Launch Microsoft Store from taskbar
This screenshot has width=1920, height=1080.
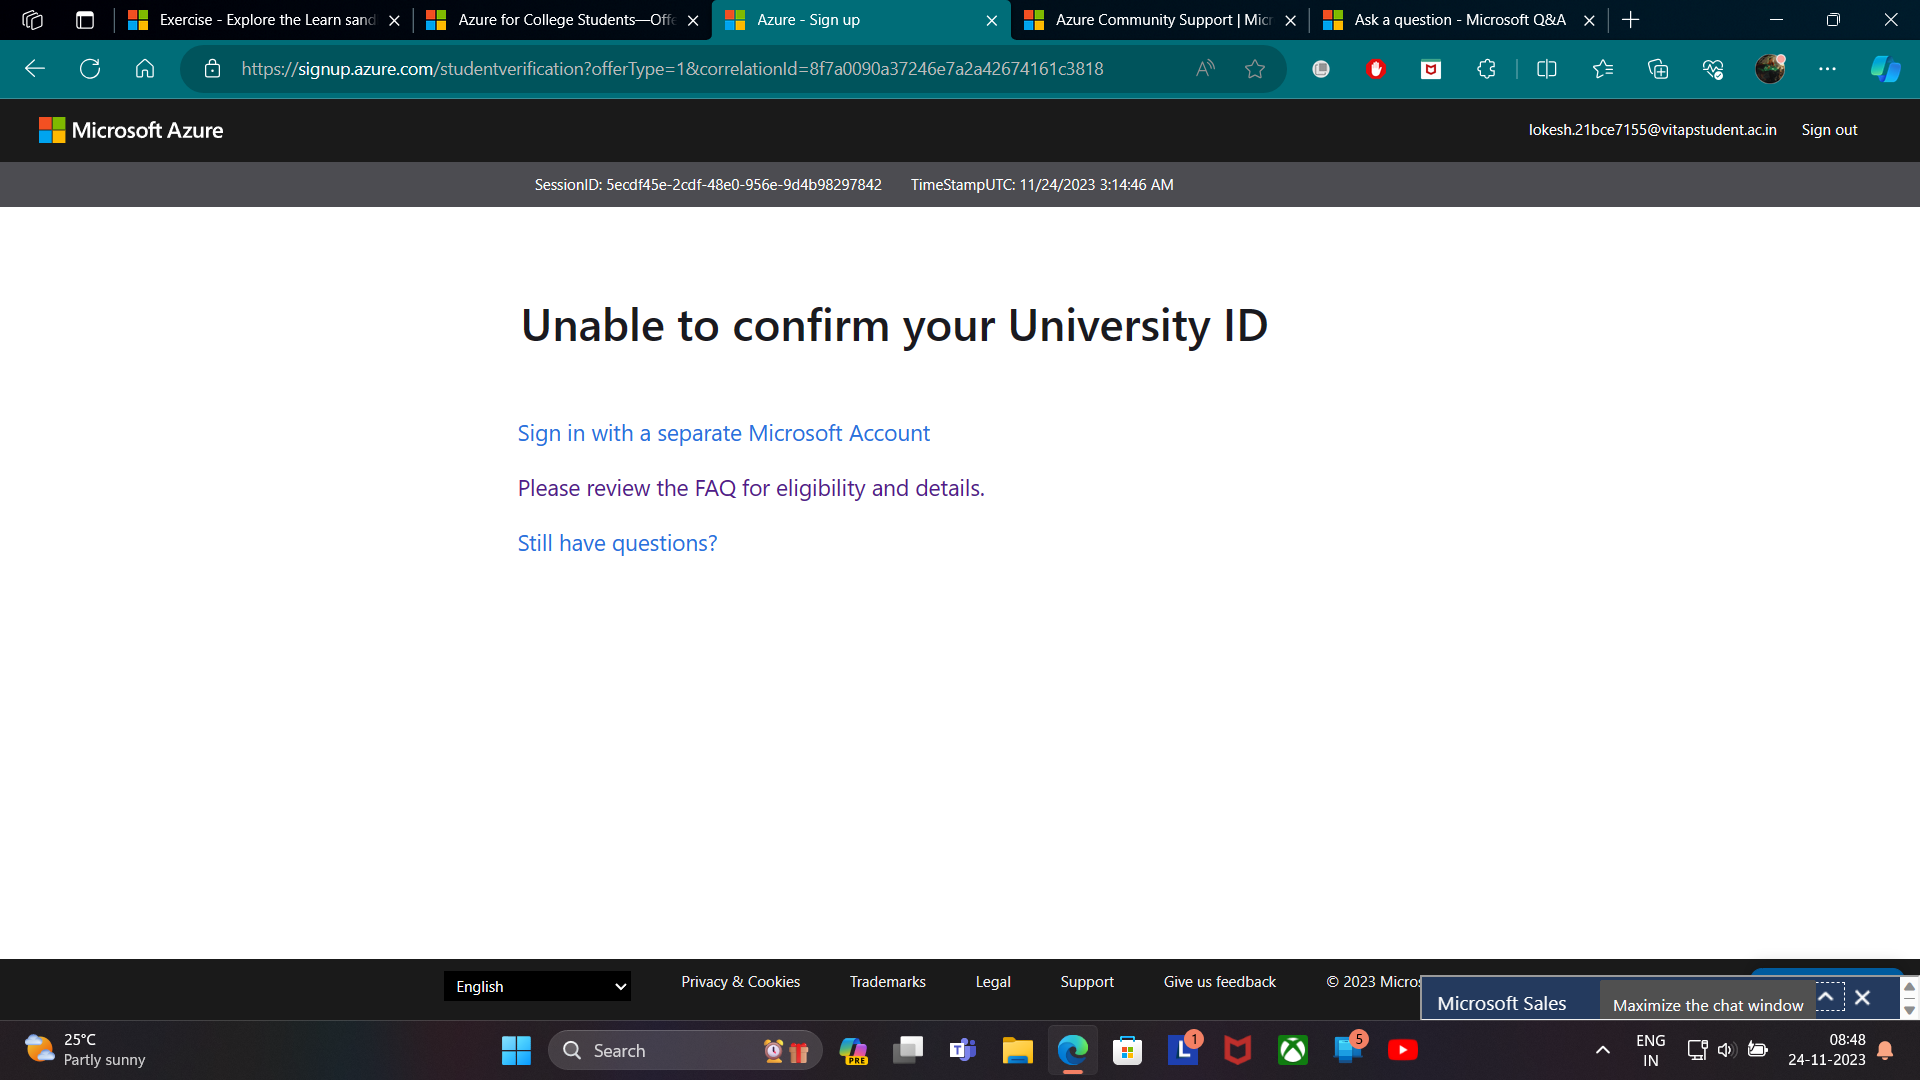click(x=1128, y=1050)
